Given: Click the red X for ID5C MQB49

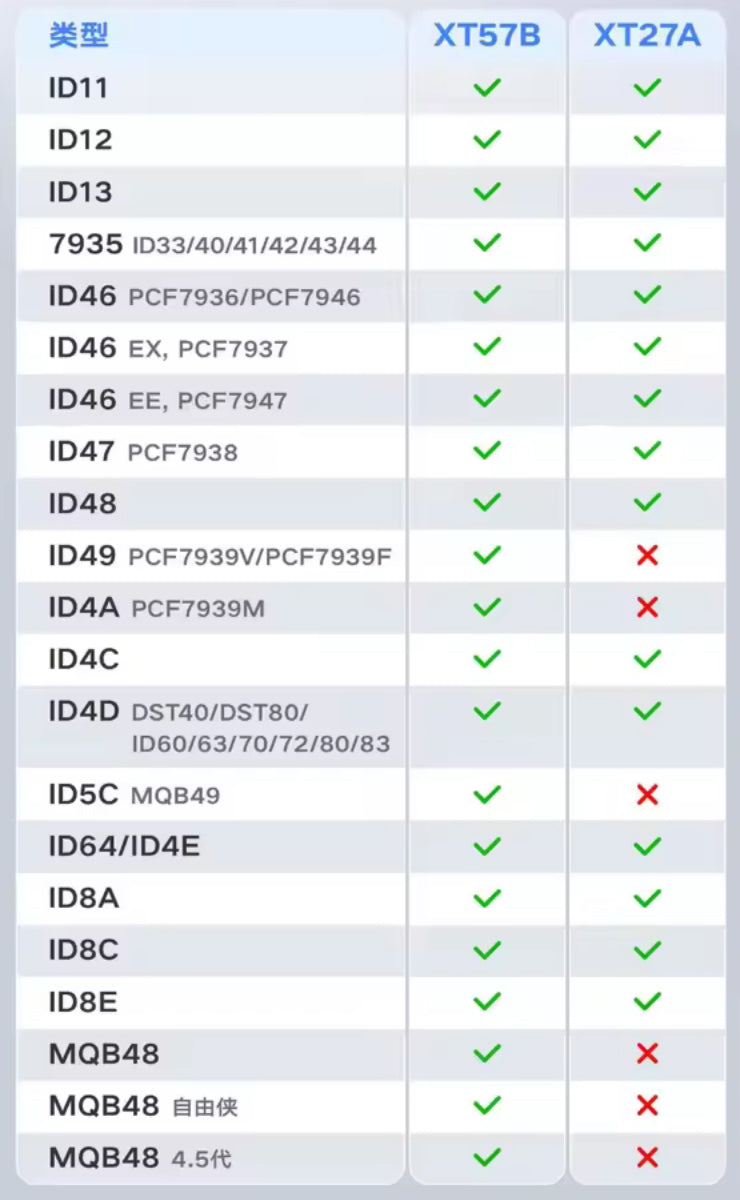Looking at the screenshot, I should 647,795.
